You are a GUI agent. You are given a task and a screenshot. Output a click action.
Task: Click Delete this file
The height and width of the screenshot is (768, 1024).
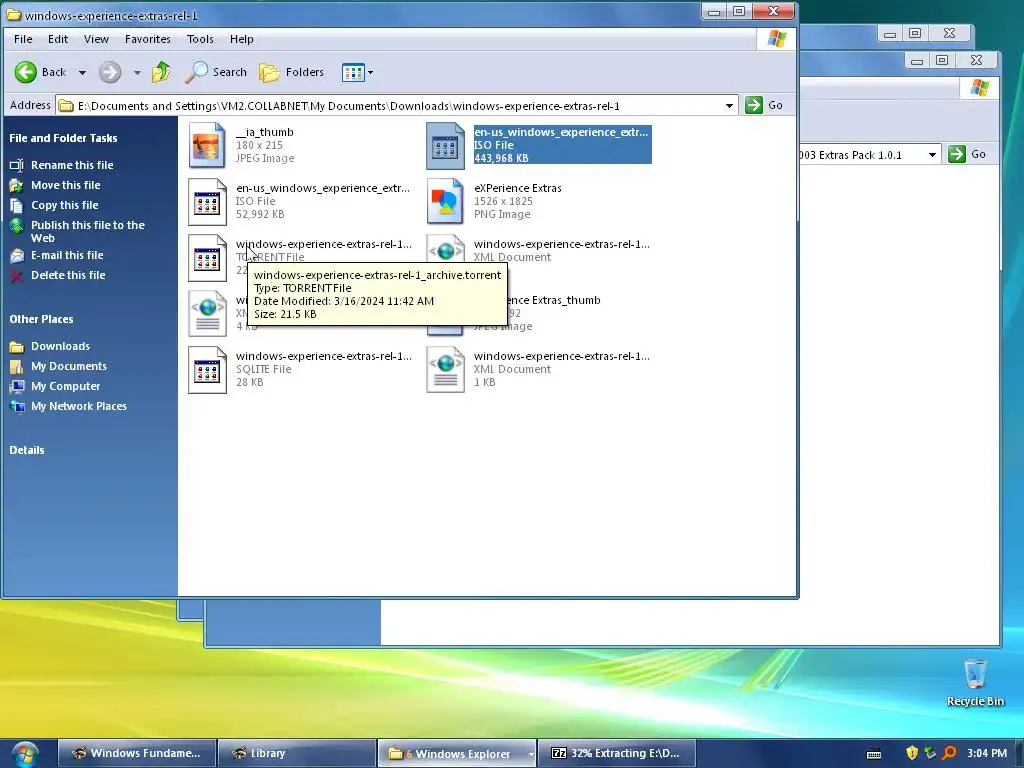tap(68, 275)
